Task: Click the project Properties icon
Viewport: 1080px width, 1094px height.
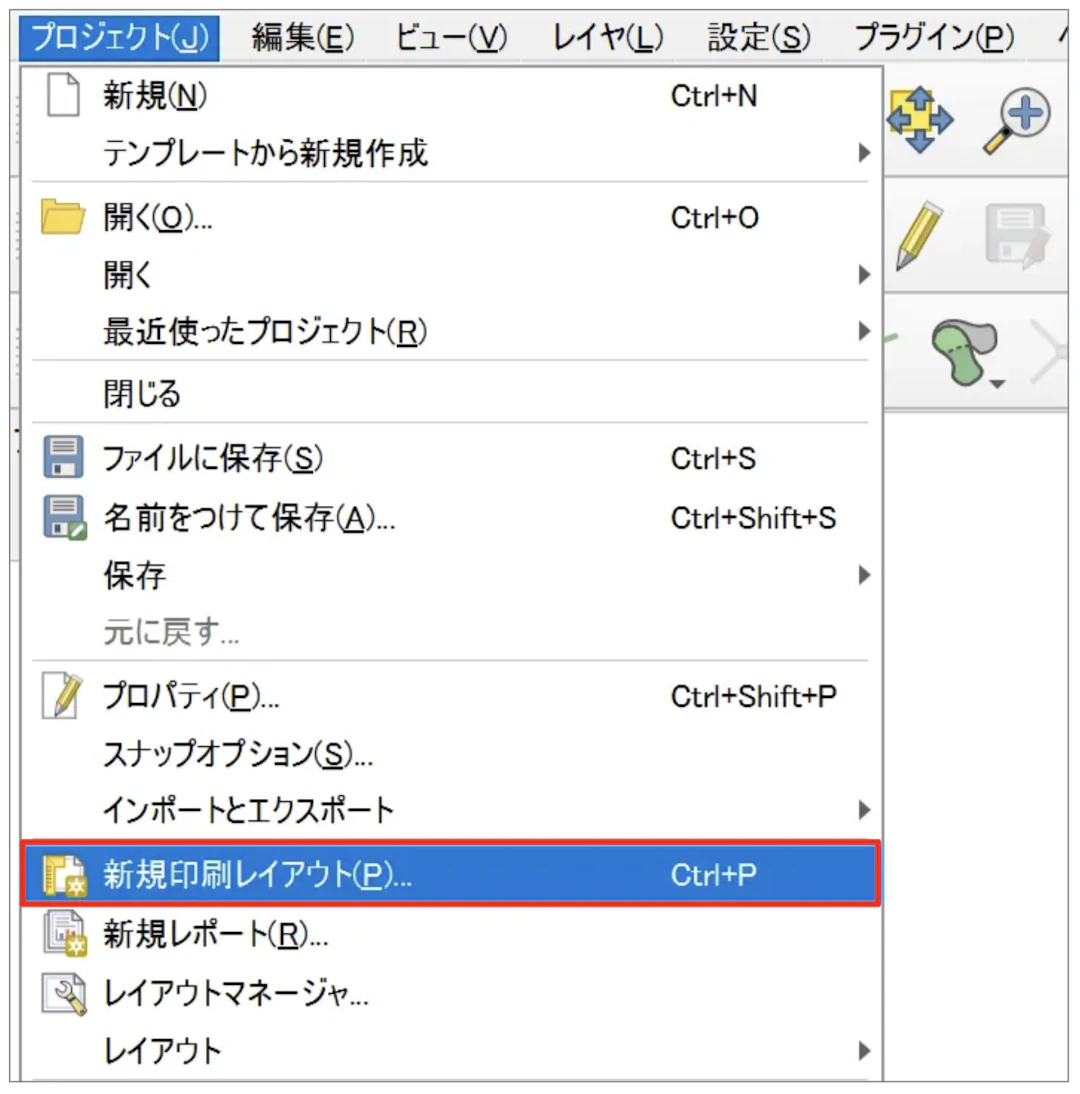Action: [x=63, y=697]
